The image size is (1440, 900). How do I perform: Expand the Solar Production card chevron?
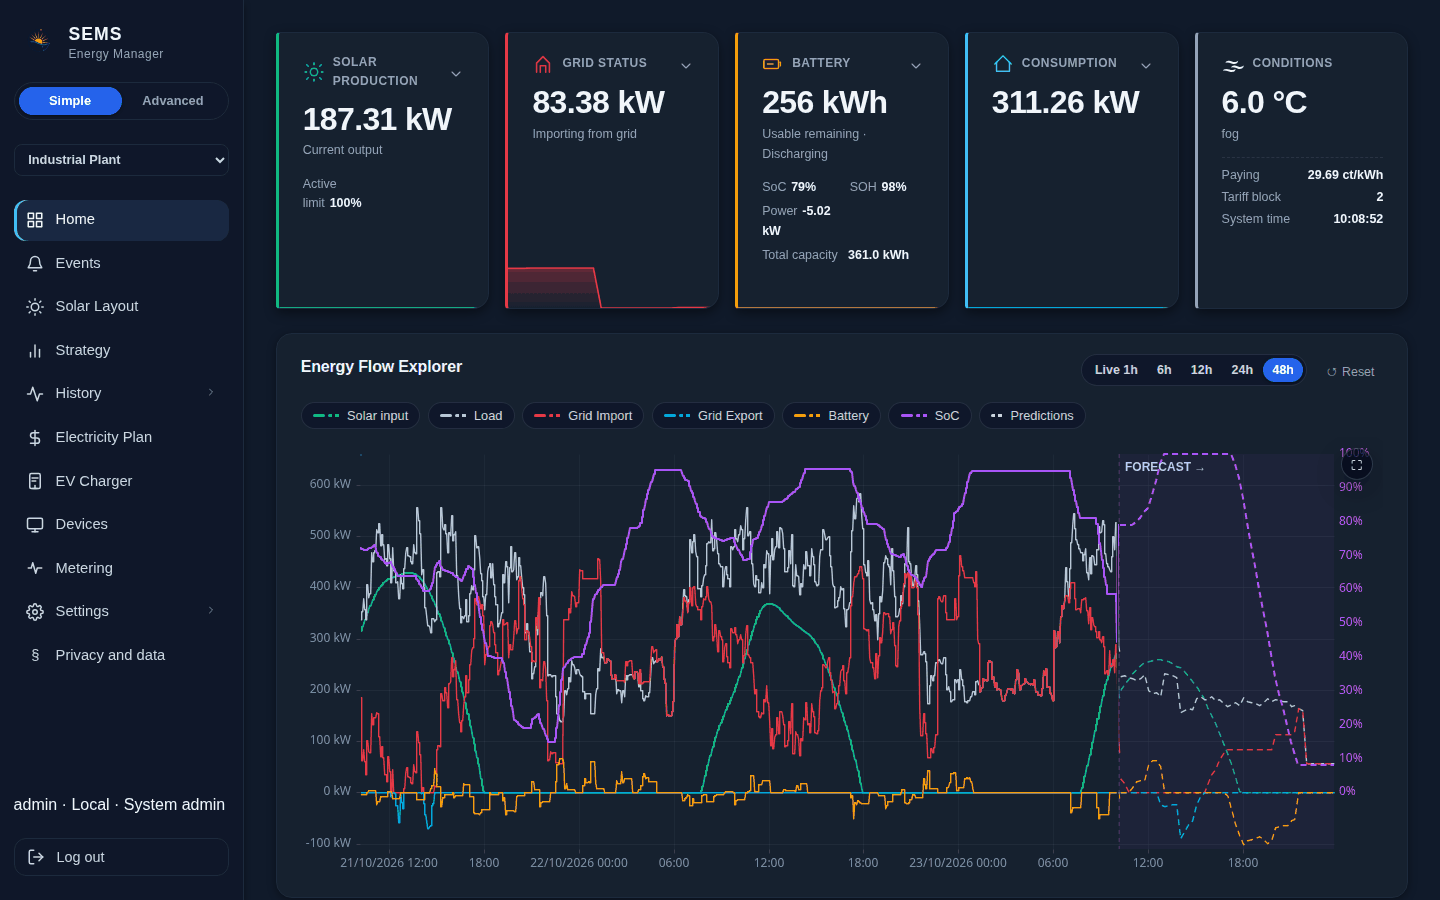(x=456, y=74)
